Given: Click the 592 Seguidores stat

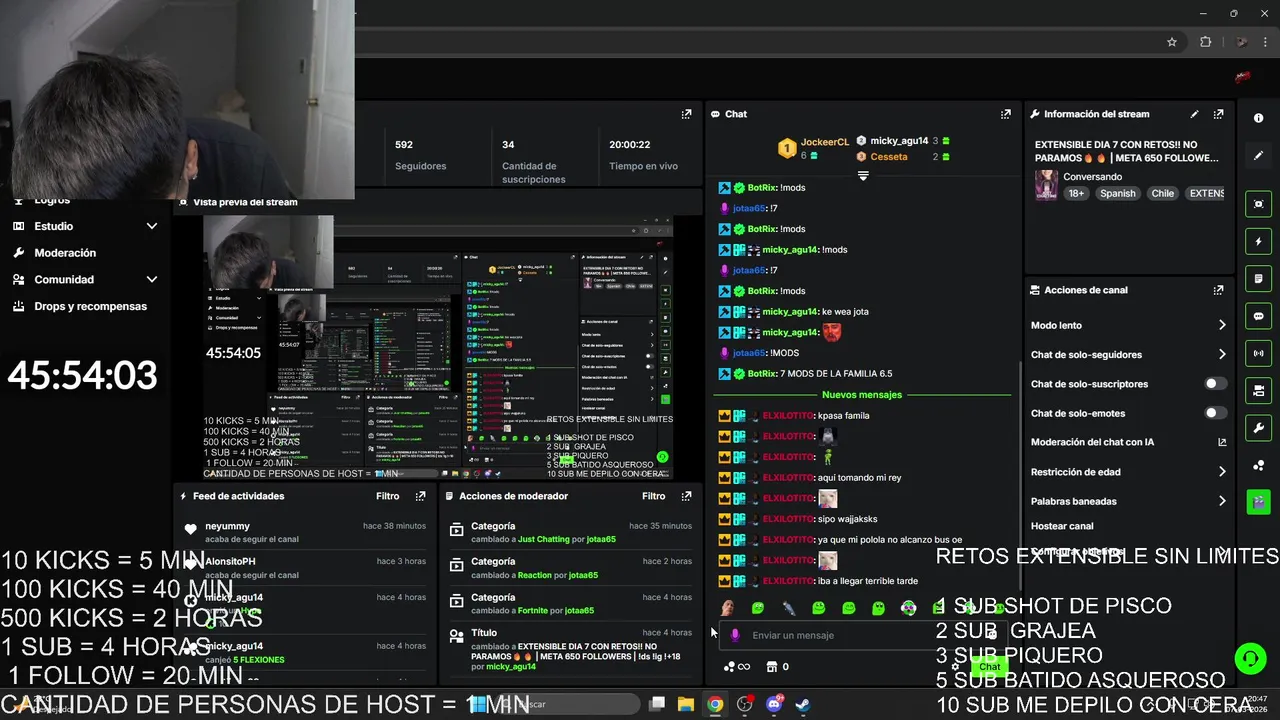Looking at the screenshot, I should pos(420,155).
